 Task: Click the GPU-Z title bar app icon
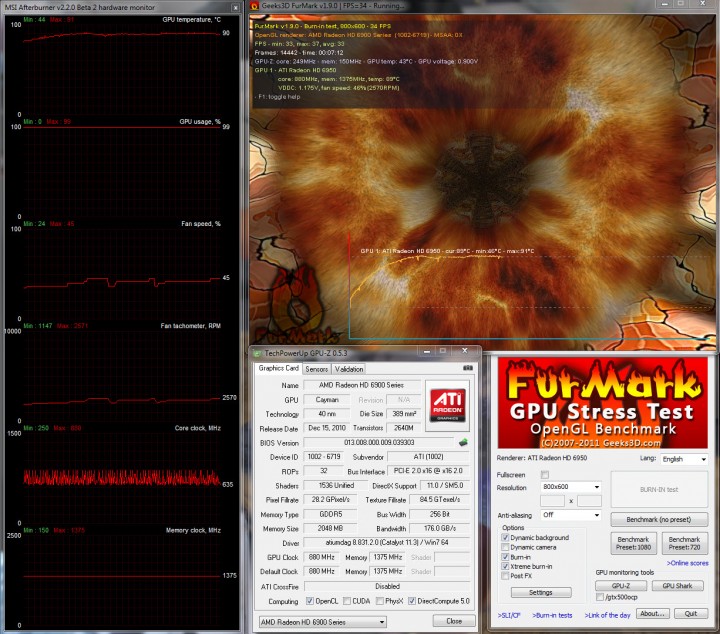(x=257, y=353)
